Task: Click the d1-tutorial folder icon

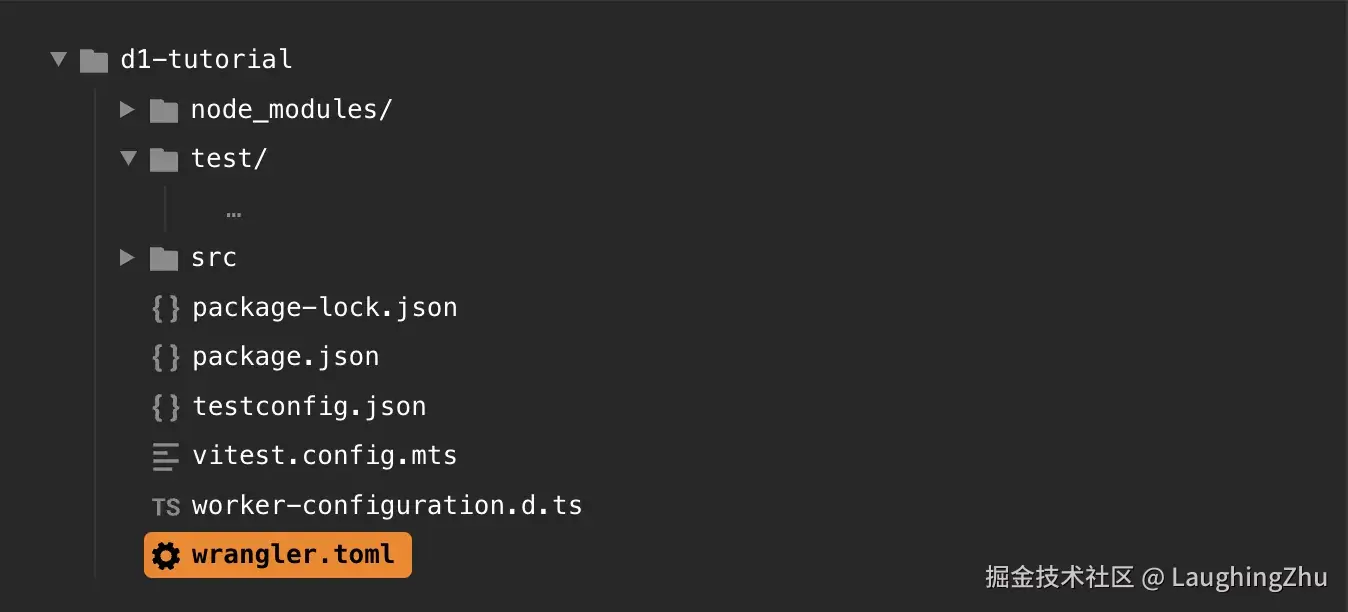Action: [94, 61]
